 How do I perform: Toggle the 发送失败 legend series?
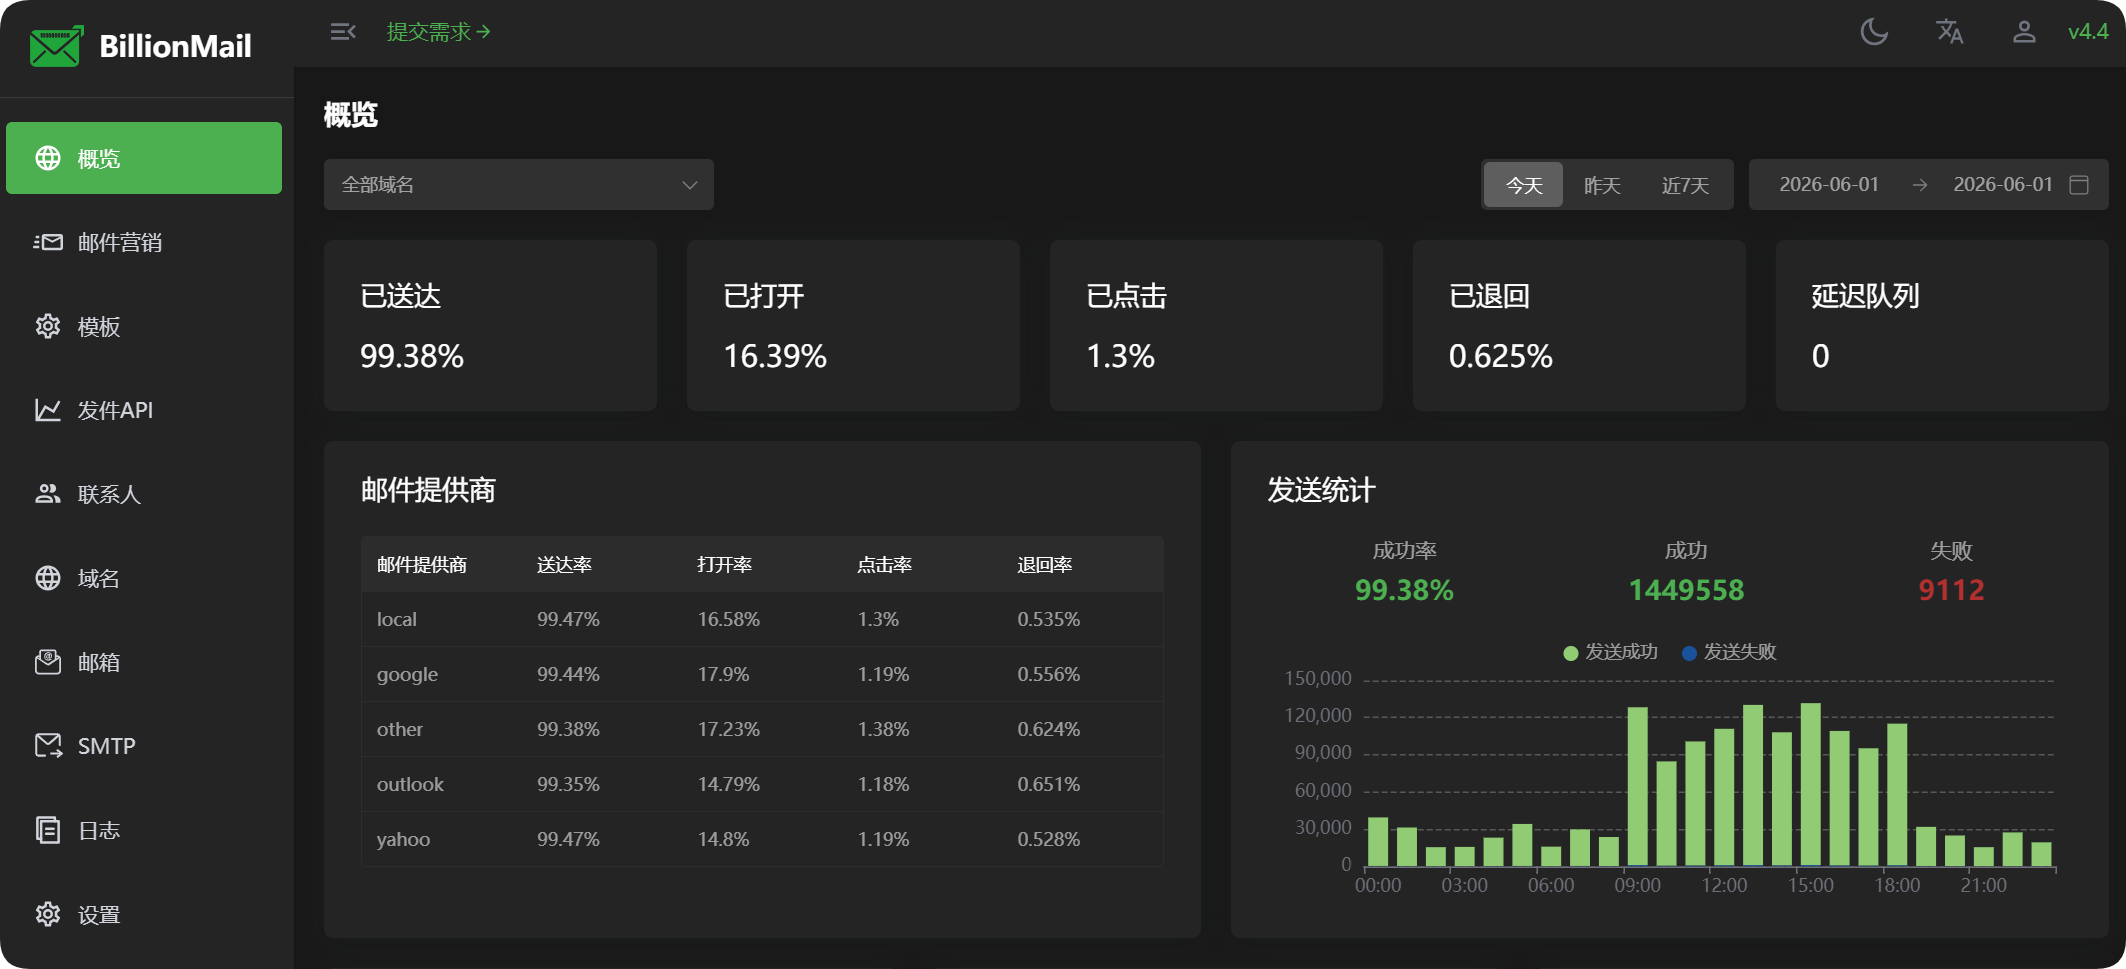click(1729, 652)
